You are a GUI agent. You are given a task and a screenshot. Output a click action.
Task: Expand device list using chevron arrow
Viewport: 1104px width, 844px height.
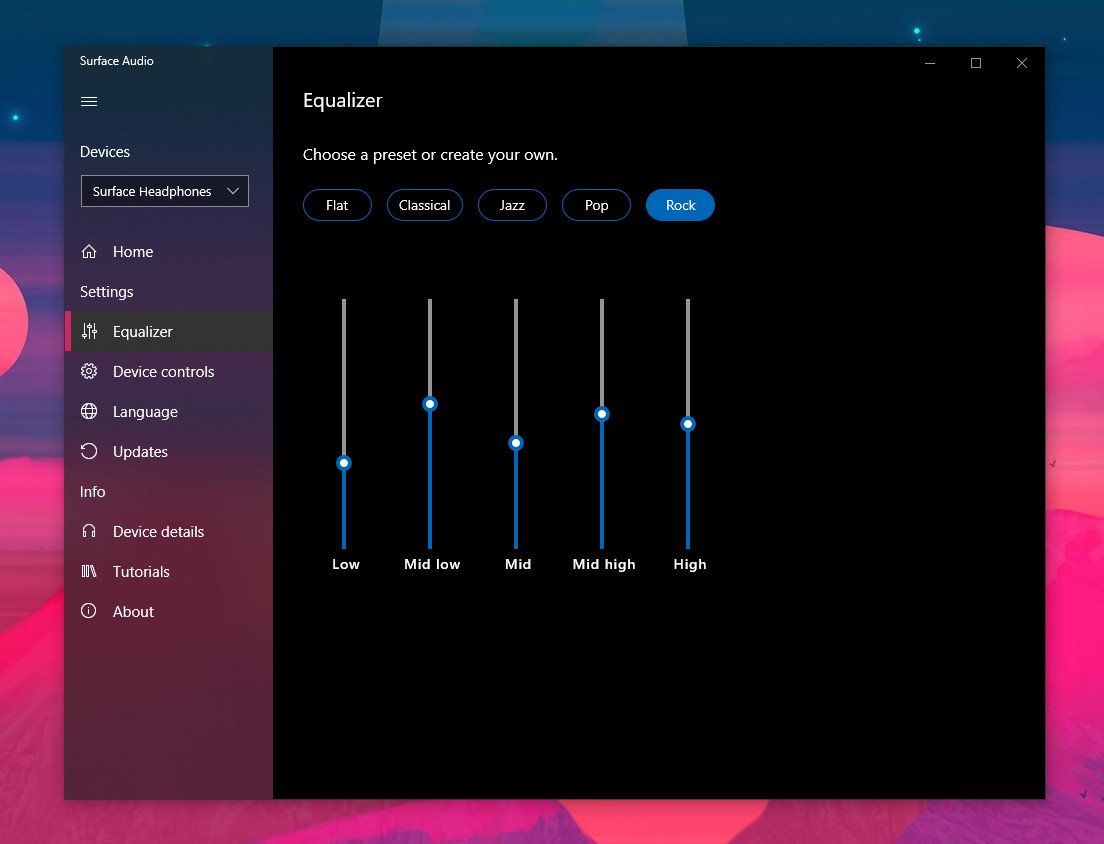coord(232,191)
